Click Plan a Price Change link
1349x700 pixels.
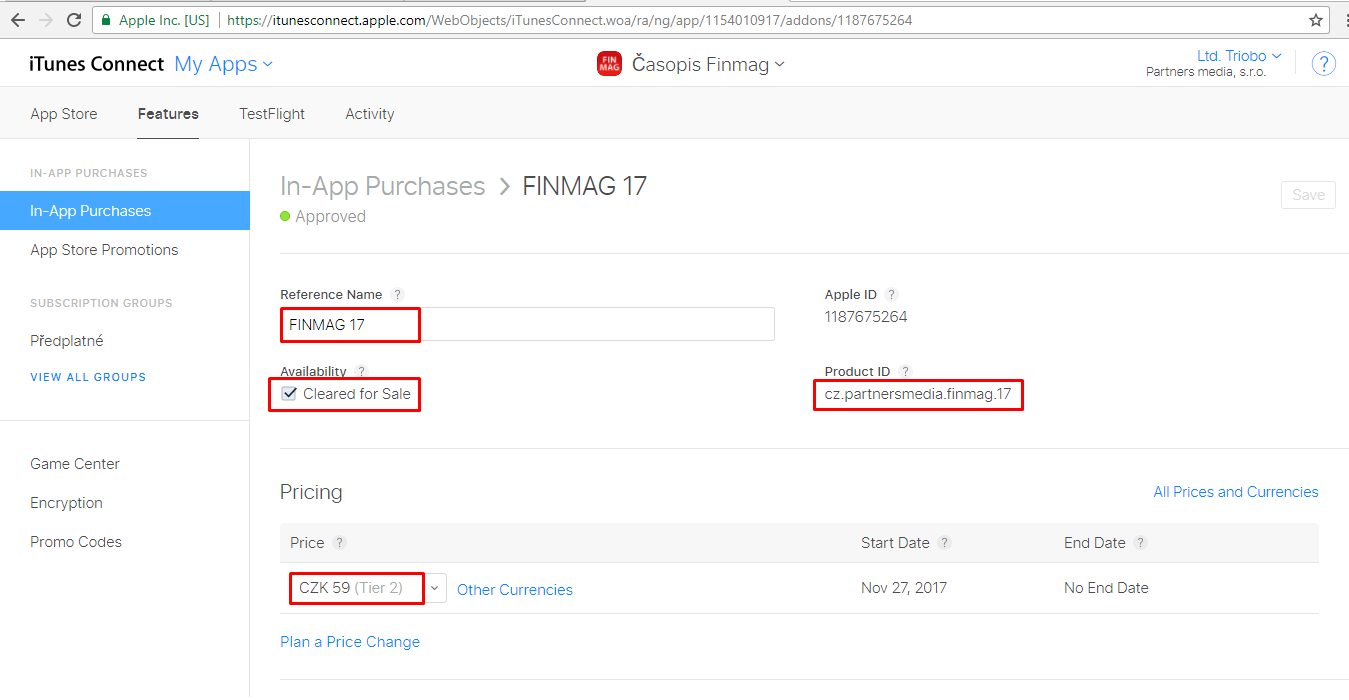350,642
